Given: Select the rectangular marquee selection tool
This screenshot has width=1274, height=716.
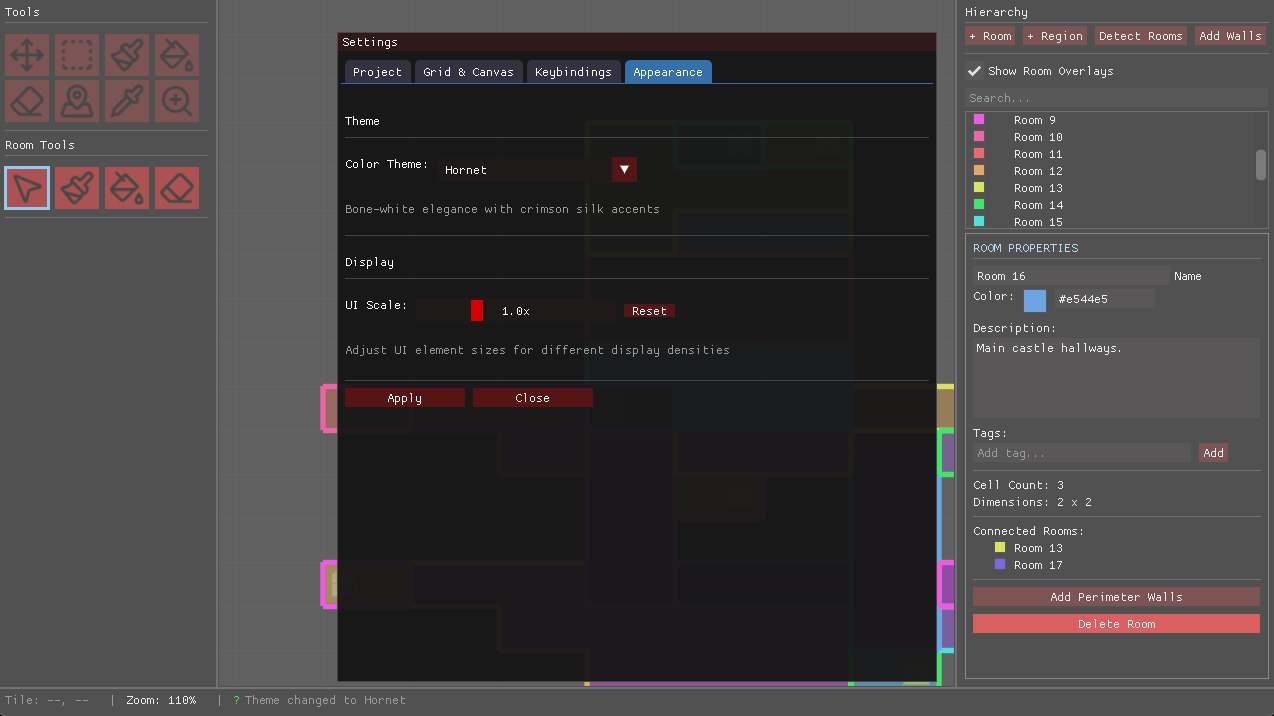Looking at the screenshot, I should coord(77,55).
